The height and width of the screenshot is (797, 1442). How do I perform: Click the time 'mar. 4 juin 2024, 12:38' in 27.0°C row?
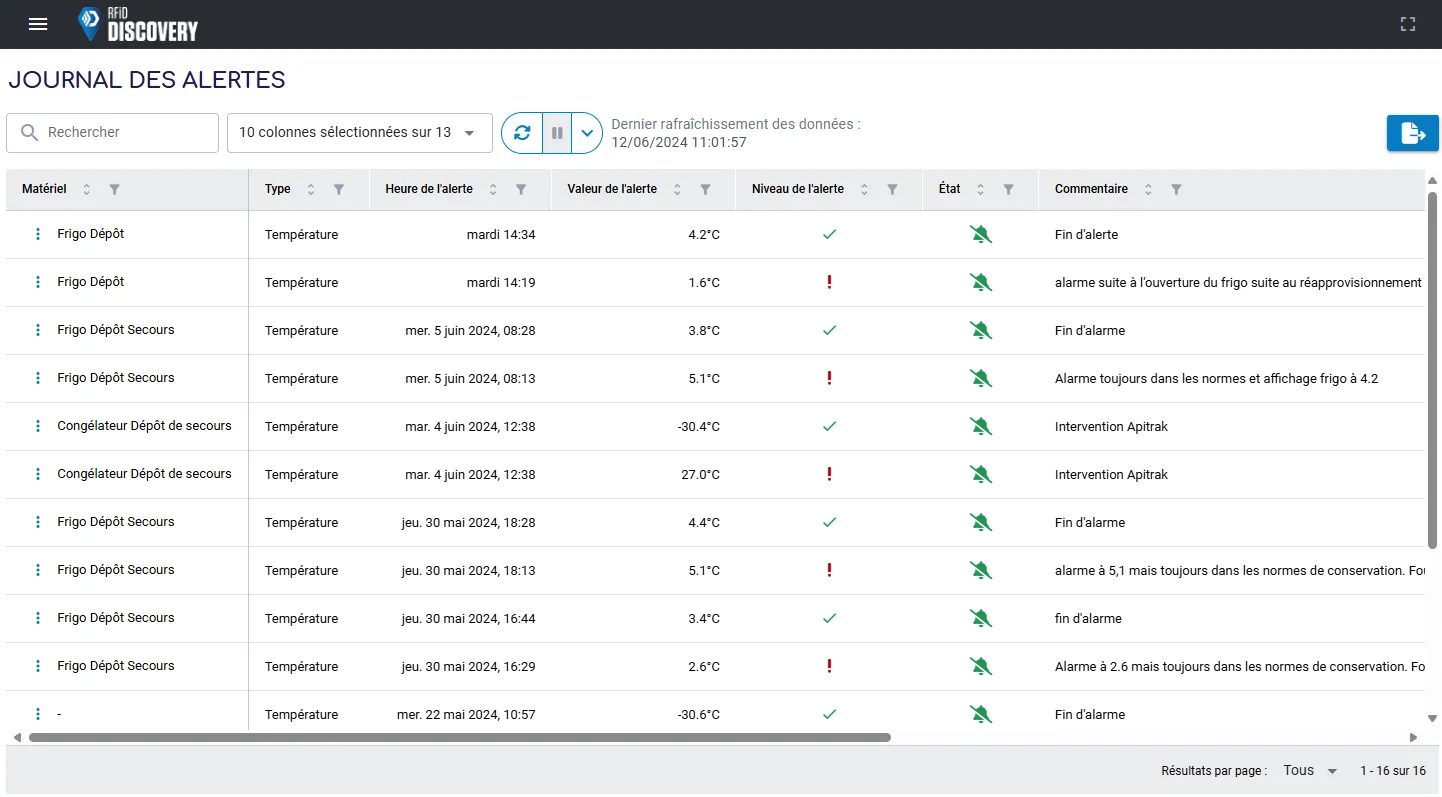(x=470, y=474)
